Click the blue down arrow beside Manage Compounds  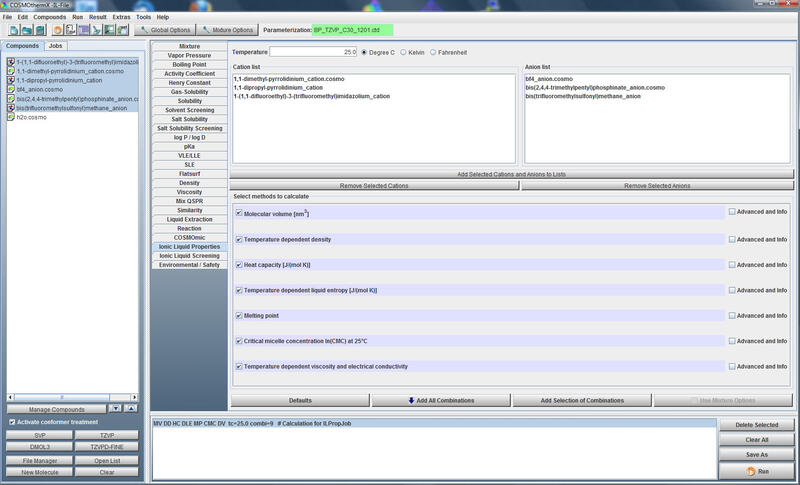115,408
